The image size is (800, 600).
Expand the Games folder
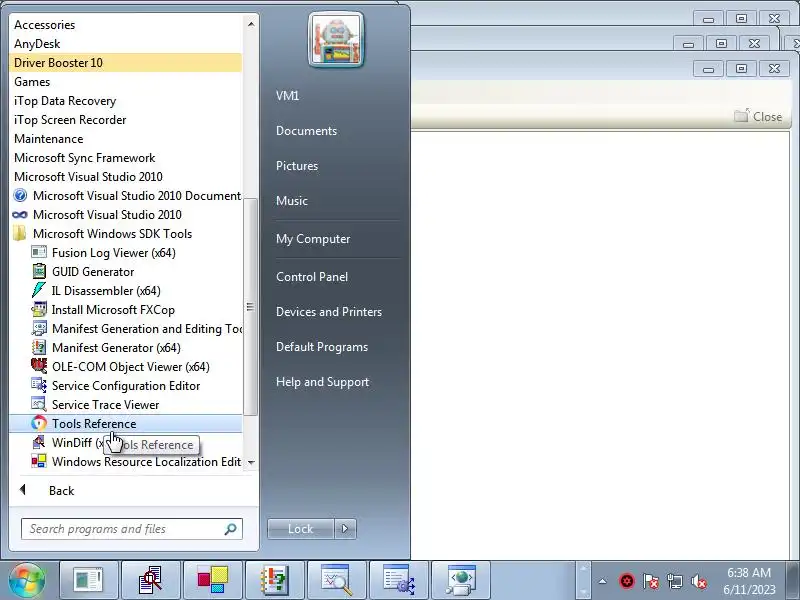coord(126,82)
